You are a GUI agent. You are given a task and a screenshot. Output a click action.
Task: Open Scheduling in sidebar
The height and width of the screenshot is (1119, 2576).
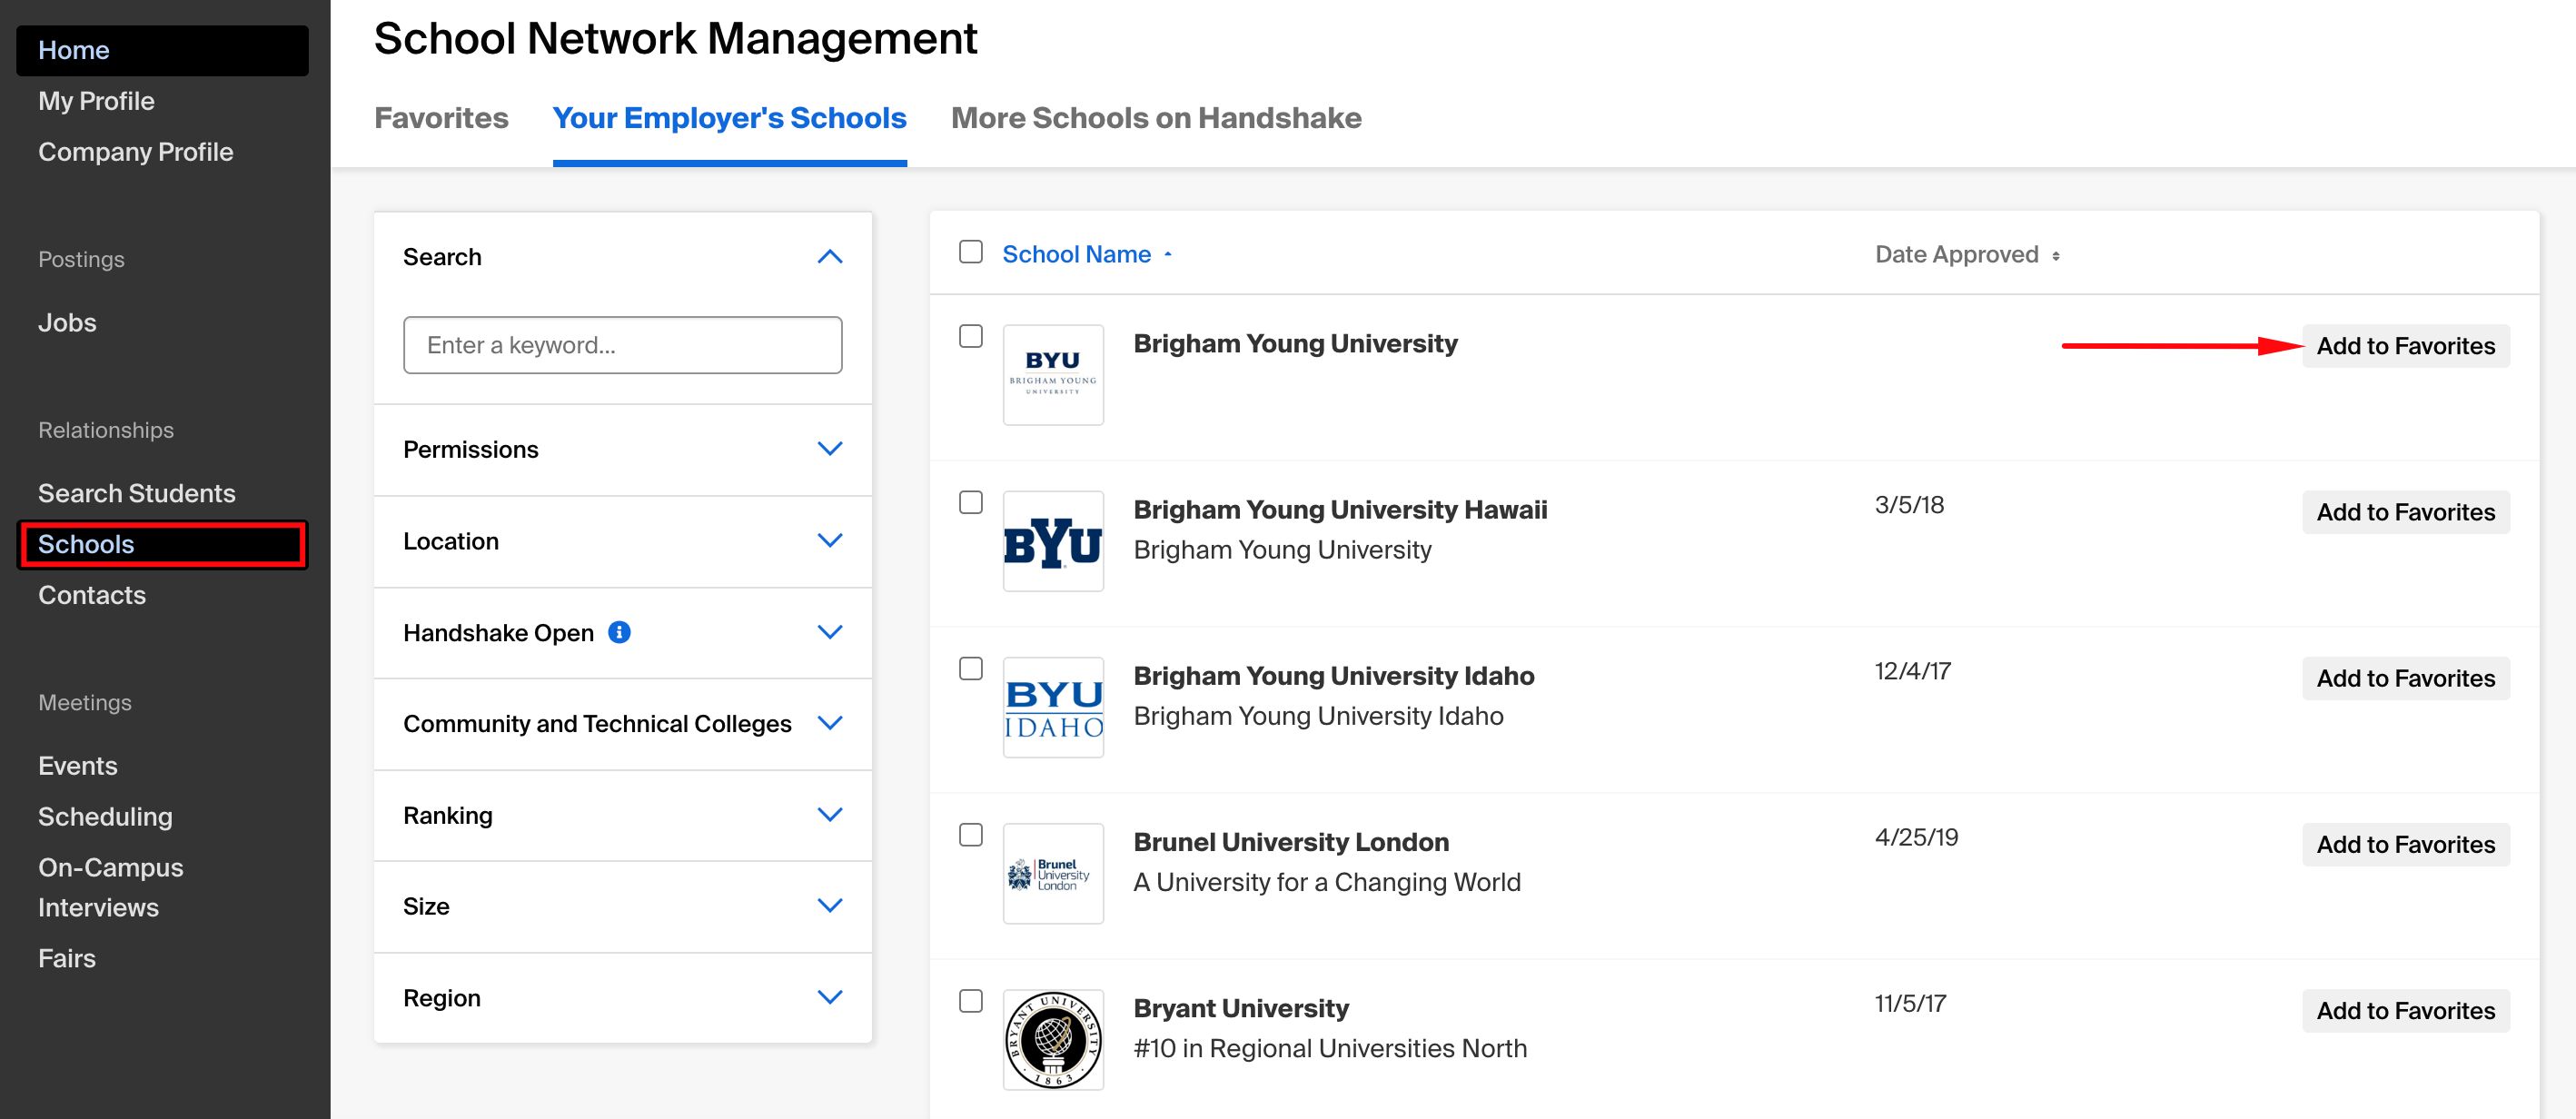click(105, 817)
